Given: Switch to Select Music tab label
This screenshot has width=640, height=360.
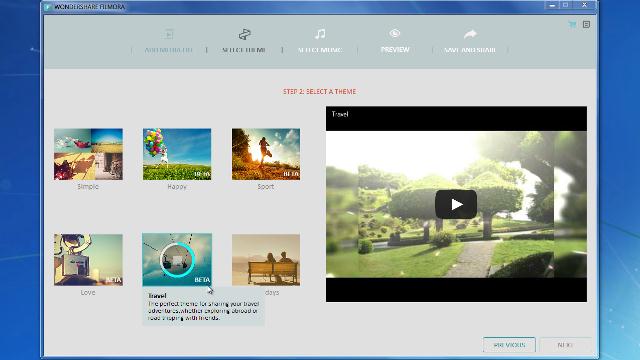Looking at the screenshot, I should point(320,50).
